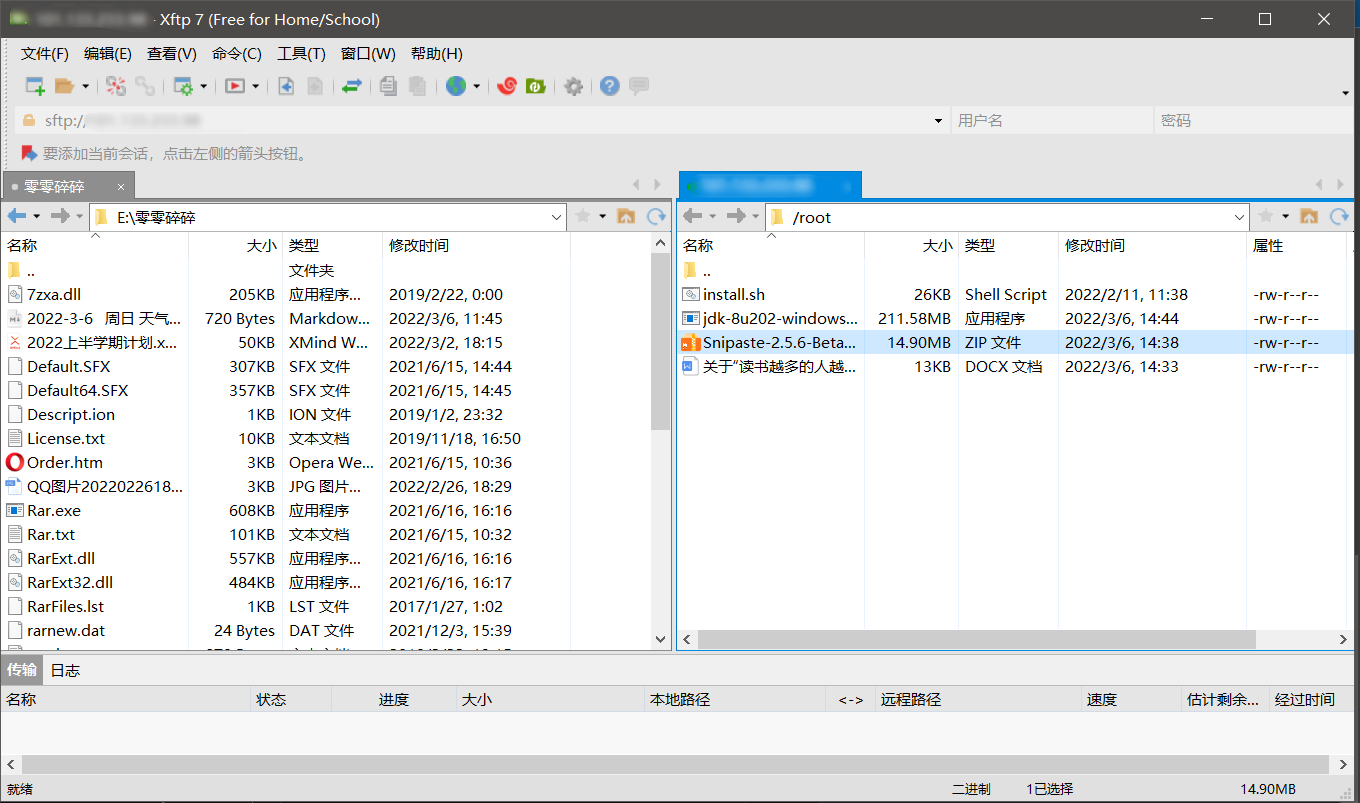Click the 用户名 input field
Viewport: 1360px width, 803px height.
point(1051,120)
